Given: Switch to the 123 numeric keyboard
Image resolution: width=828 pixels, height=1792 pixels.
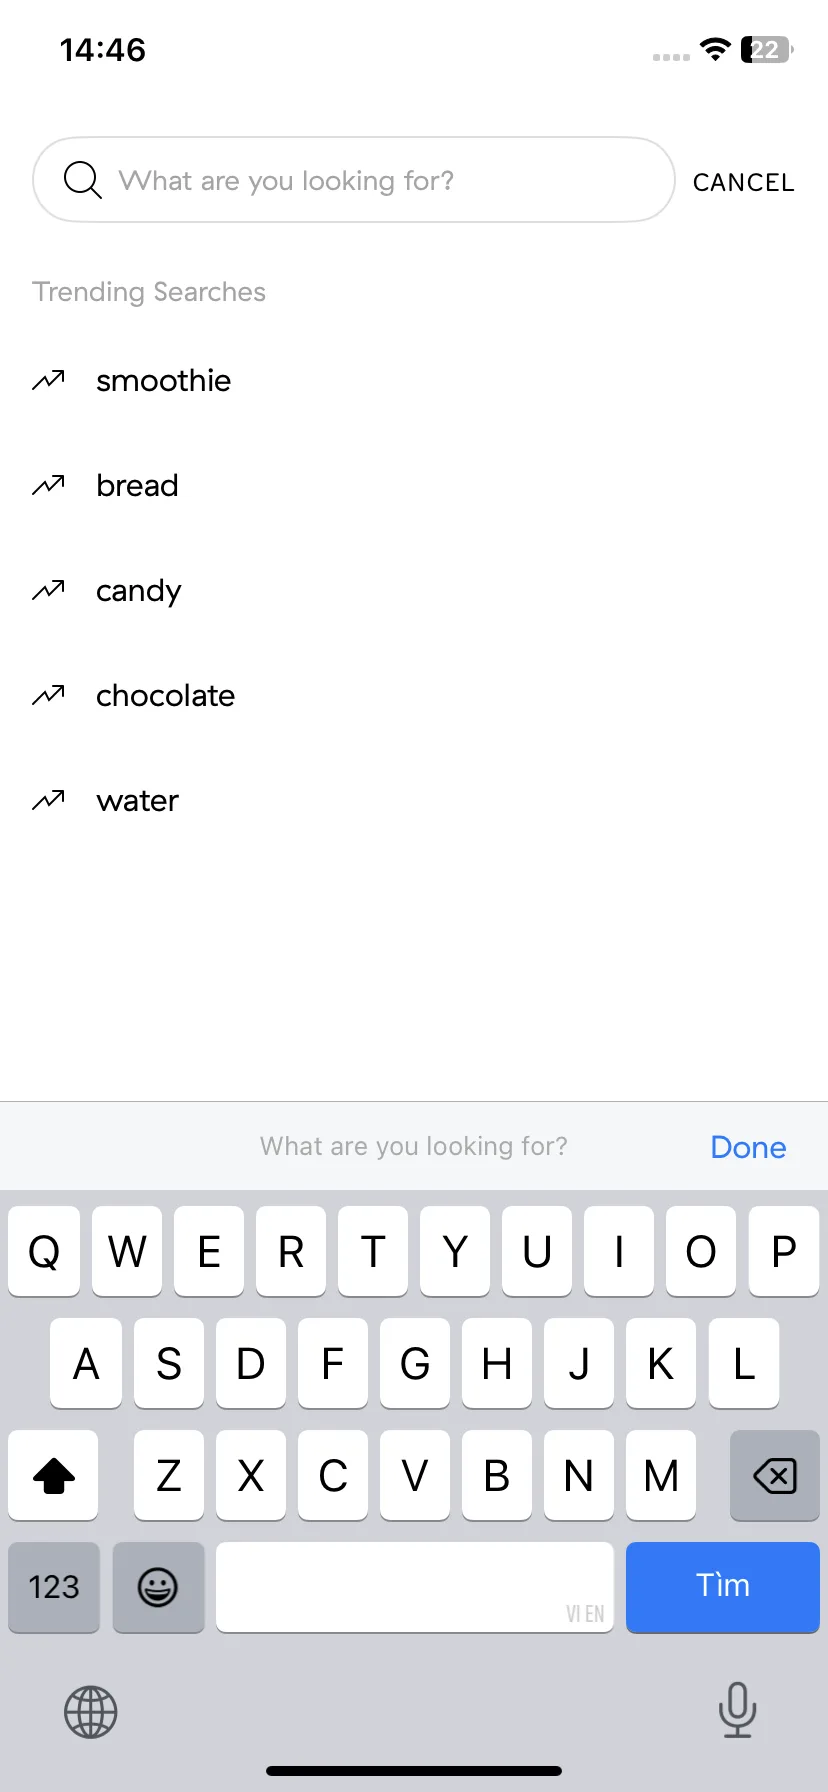Looking at the screenshot, I should [54, 1587].
